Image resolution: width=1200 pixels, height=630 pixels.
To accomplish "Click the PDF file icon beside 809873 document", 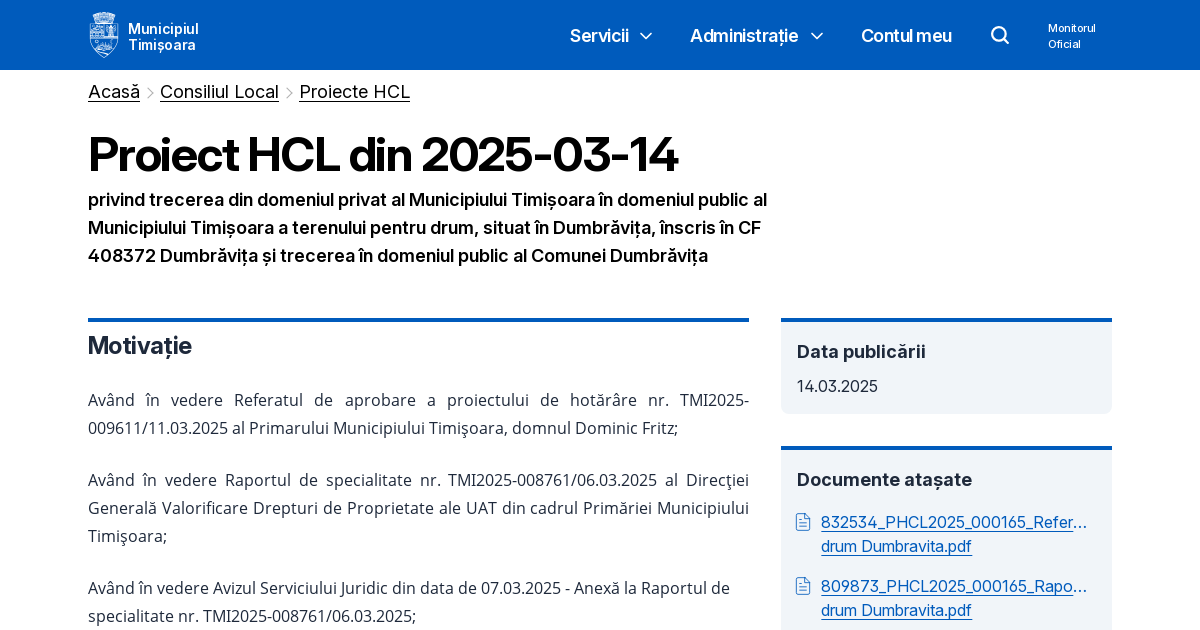I will pyautogui.click(x=803, y=586).
